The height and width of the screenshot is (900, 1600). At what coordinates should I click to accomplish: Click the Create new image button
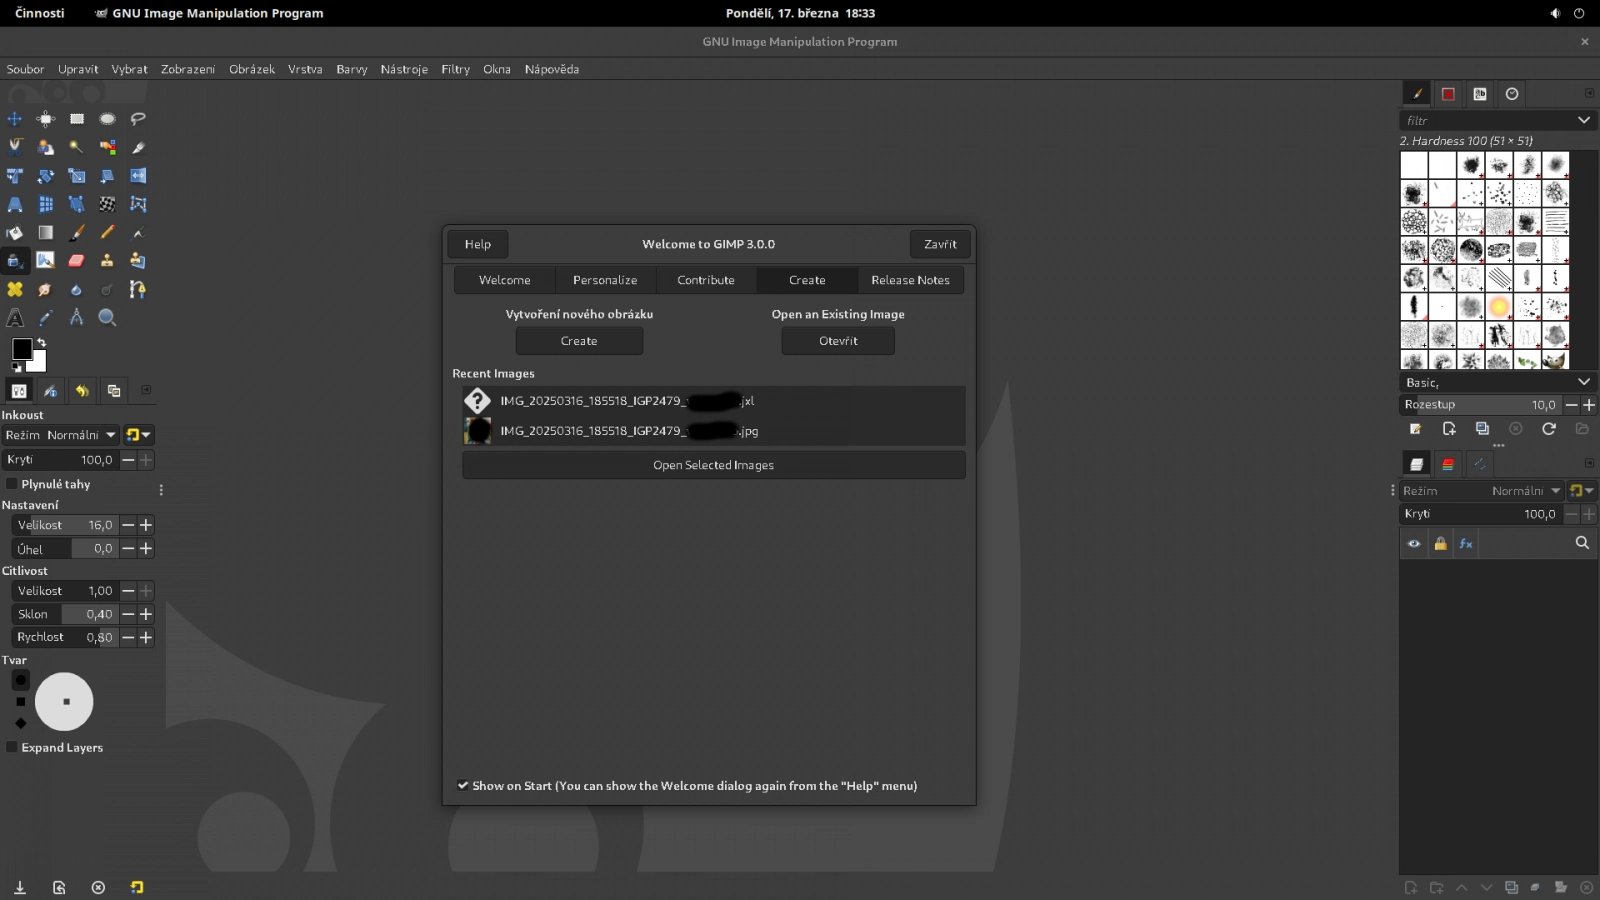(579, 341)
